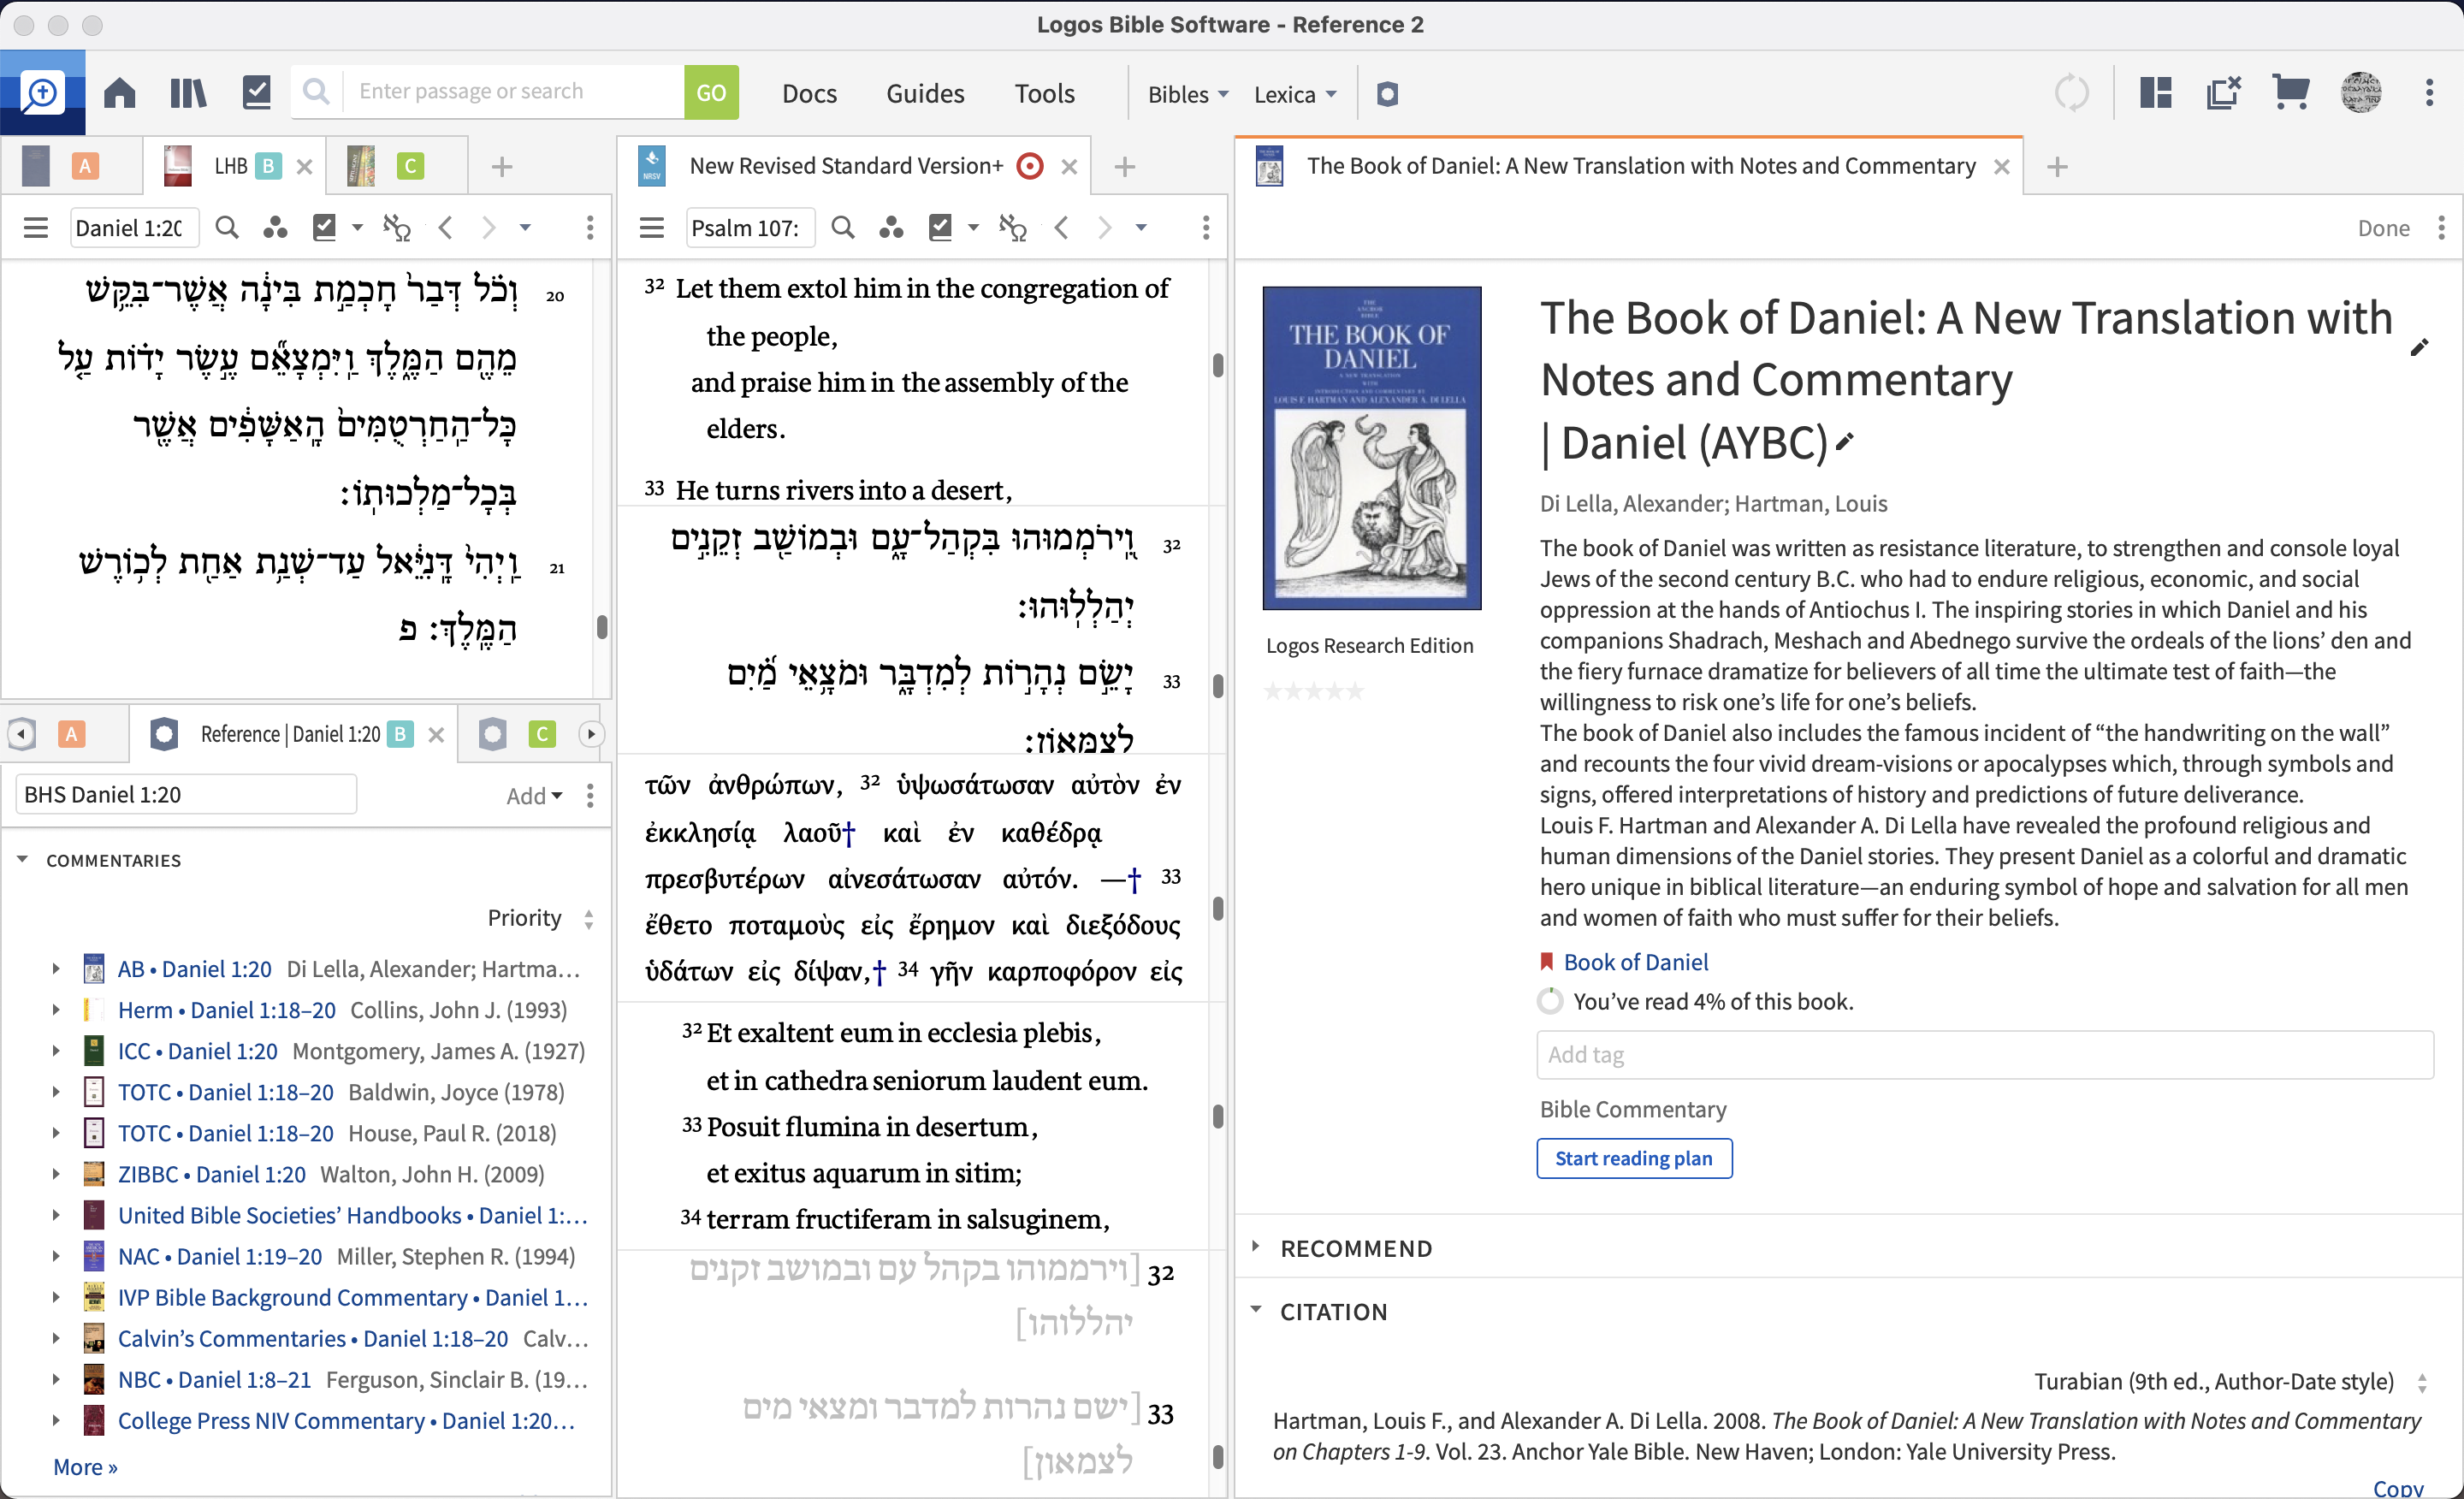
Task: Select the Reference | Daniel 1:20 tab
Action: [x=291, y=734]
